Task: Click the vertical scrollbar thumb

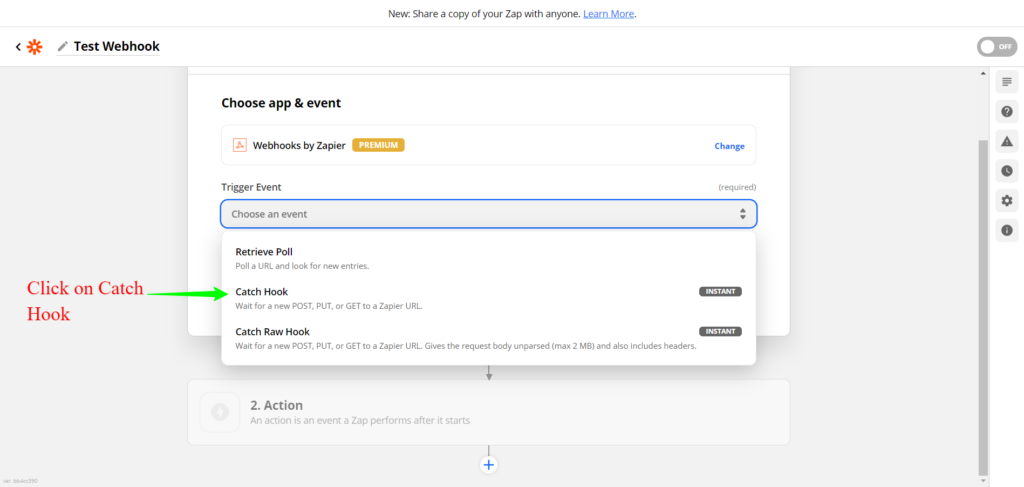Action: tap(984, 307)
